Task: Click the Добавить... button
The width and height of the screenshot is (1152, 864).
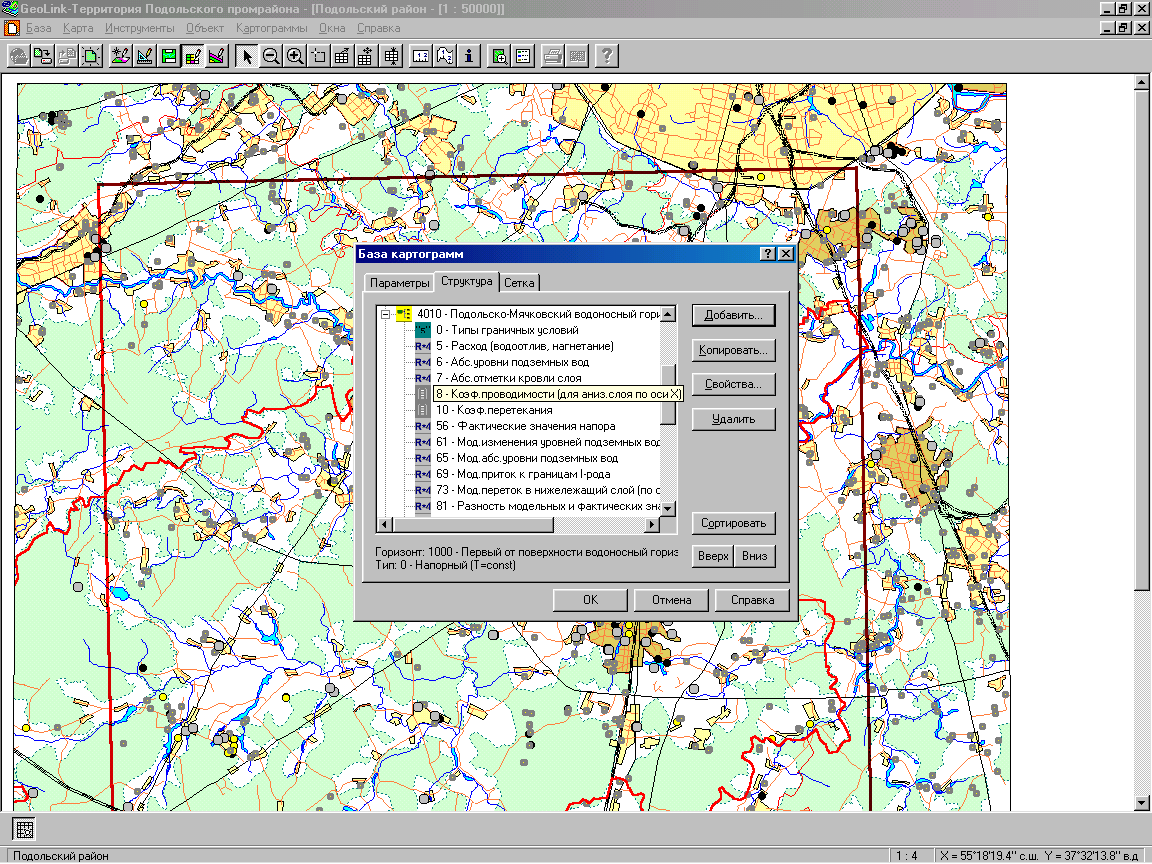Action: pos(733,315)
